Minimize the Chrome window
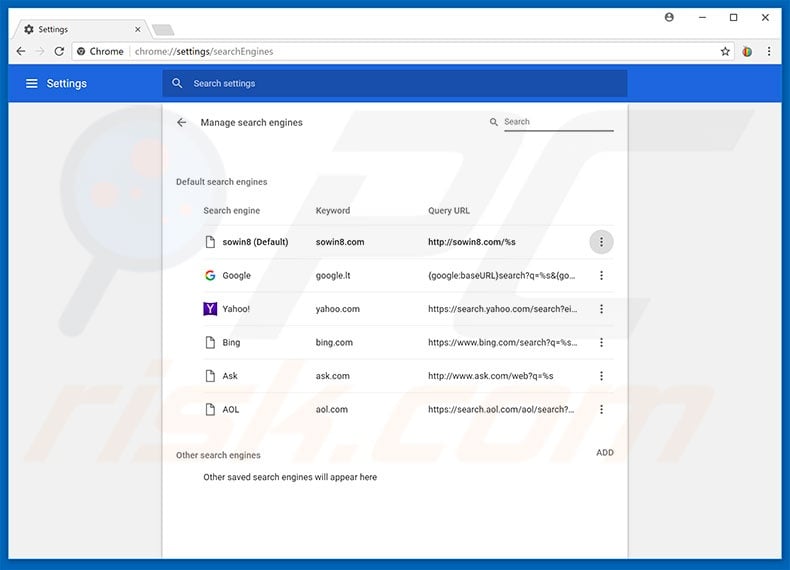Viewport: 790px width, 570px height. (702, 17)
